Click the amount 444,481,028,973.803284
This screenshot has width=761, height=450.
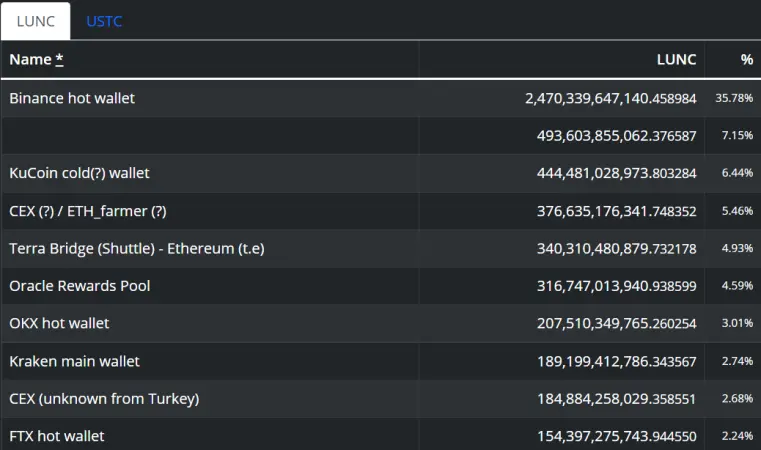616,173
